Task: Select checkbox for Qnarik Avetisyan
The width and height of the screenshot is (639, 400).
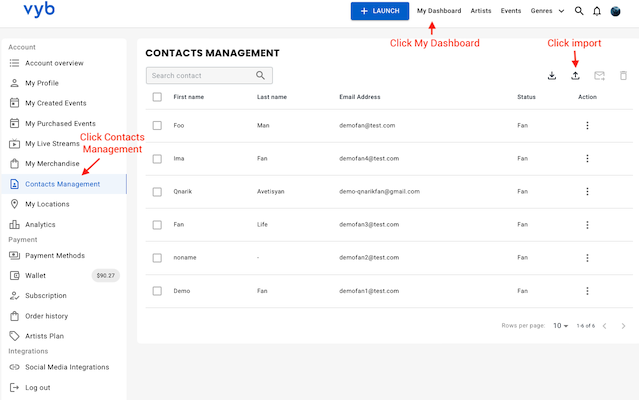Action: tap(157, 192)
